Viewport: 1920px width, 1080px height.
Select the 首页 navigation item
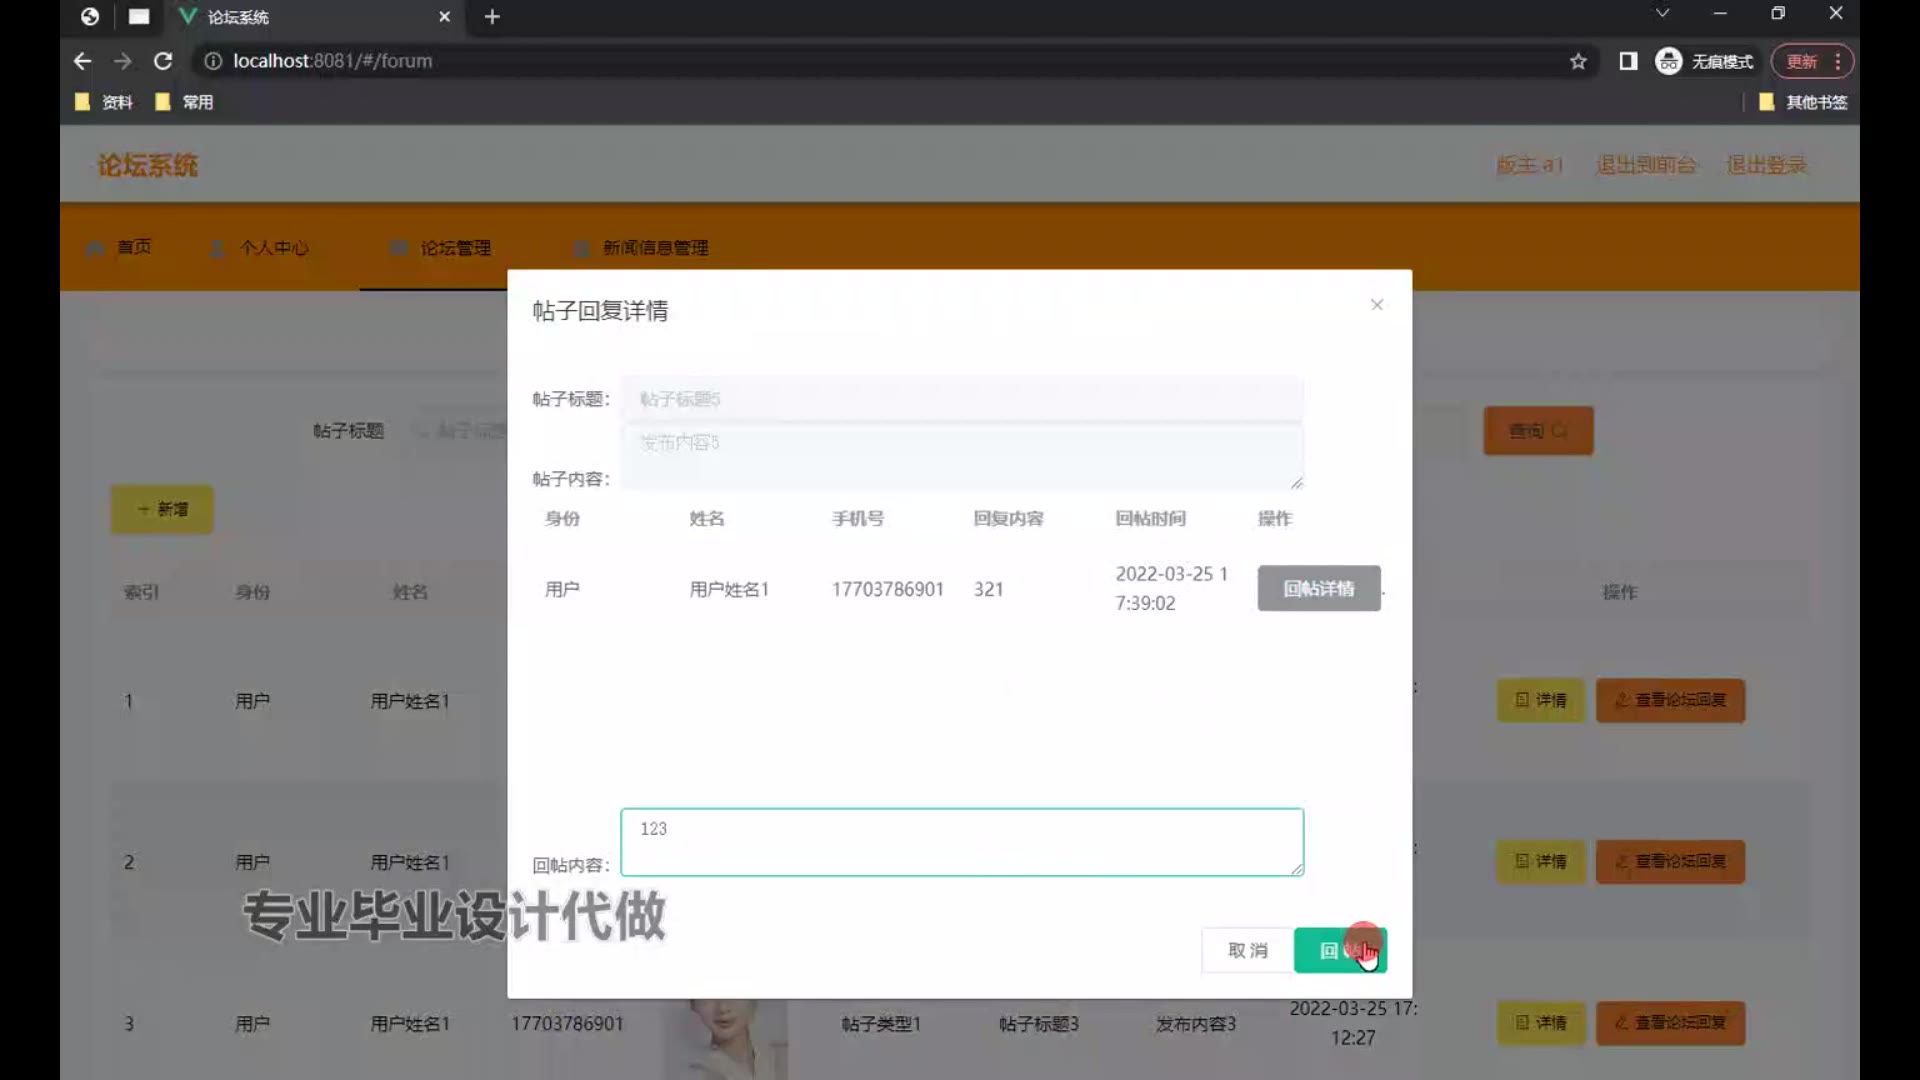(119, 247)
